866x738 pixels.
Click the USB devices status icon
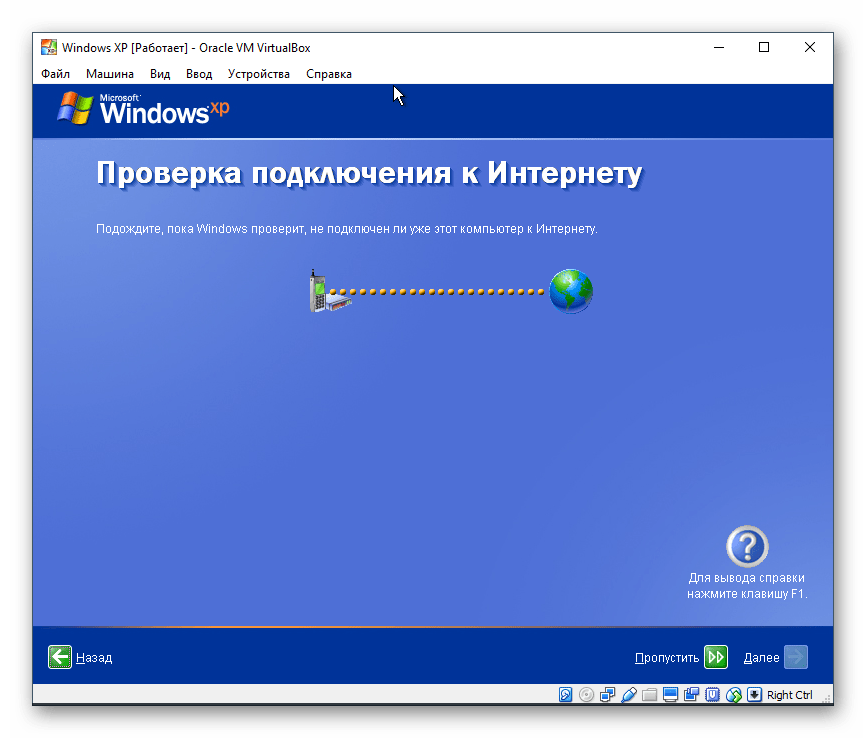629,694
